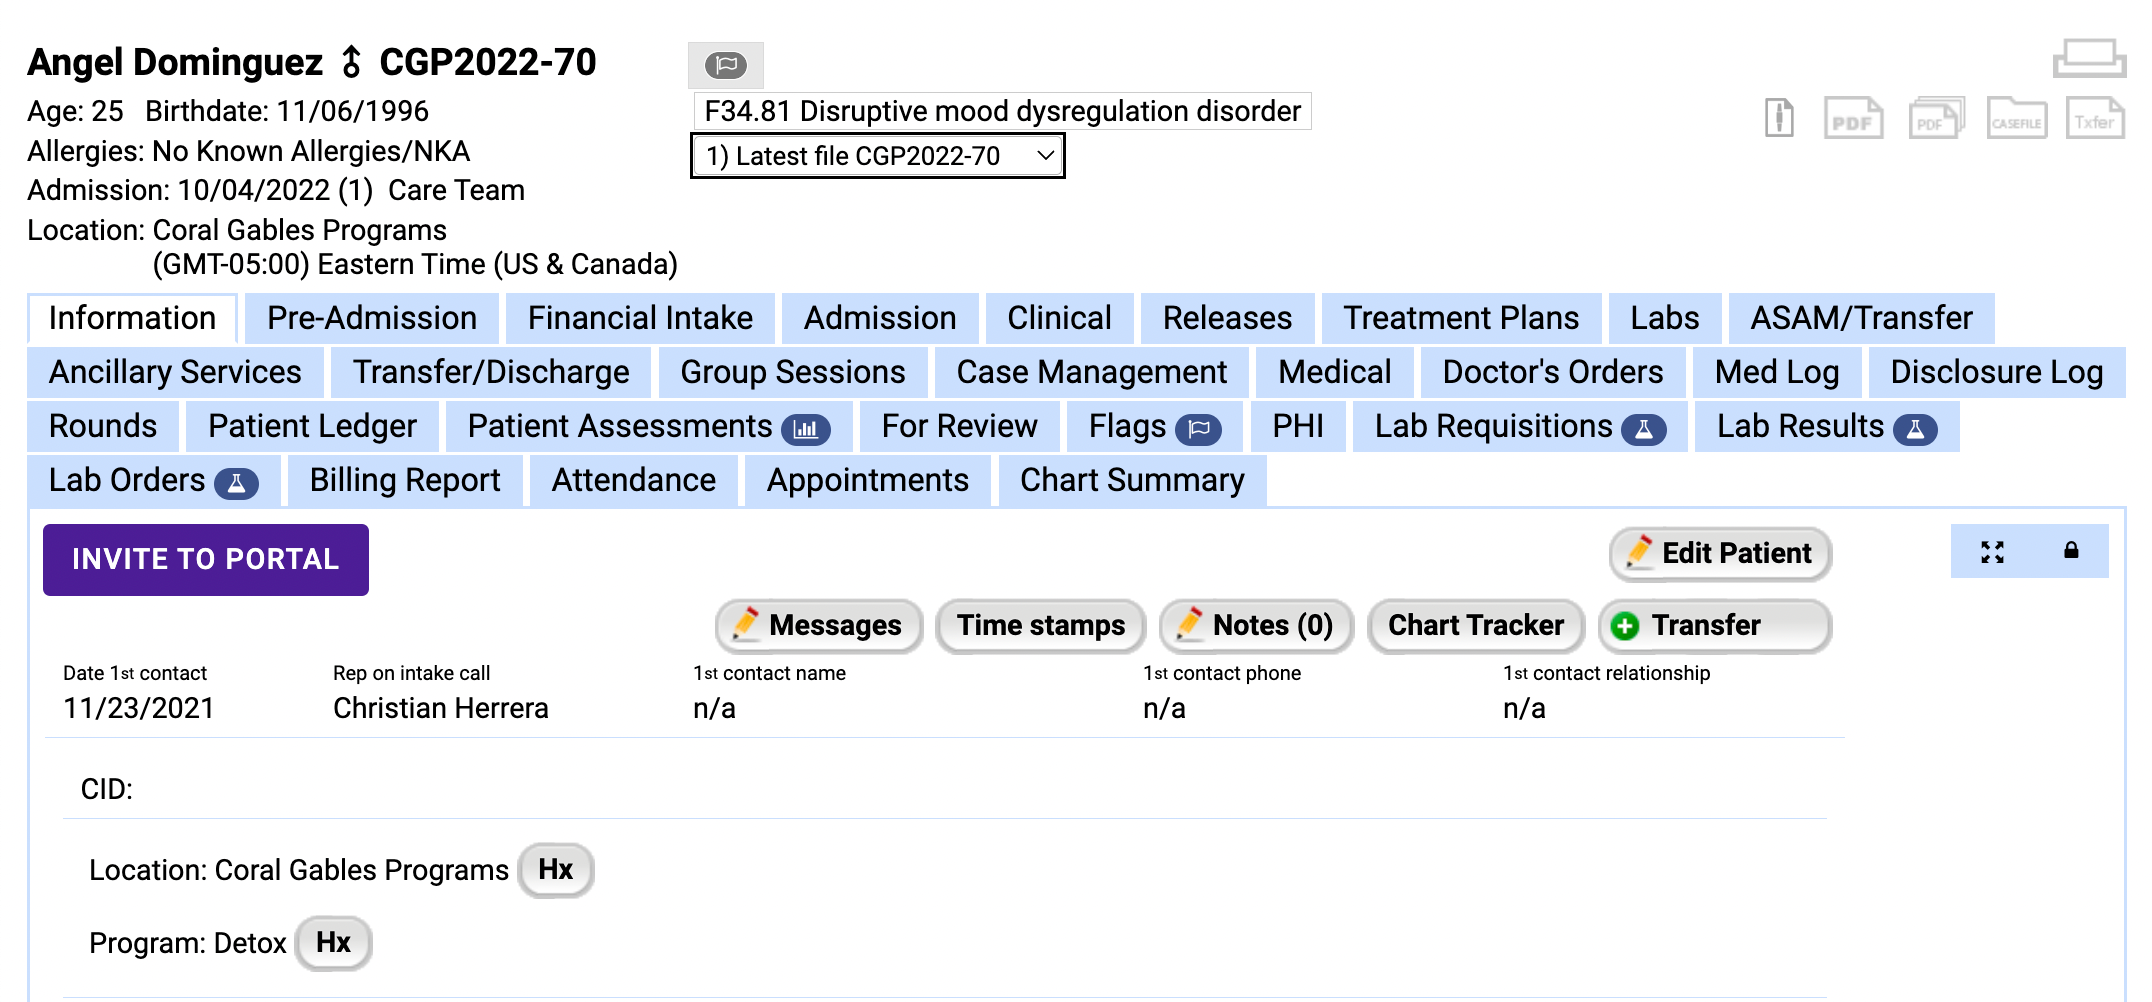Click the Edit Patient button

click(x=1720, y=553)
